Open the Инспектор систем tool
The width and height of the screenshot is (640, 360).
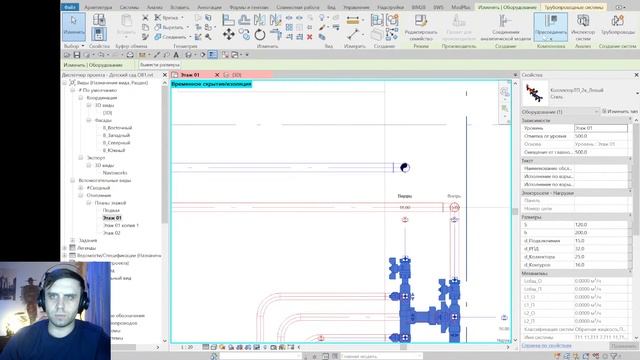(x=583, y=27)
